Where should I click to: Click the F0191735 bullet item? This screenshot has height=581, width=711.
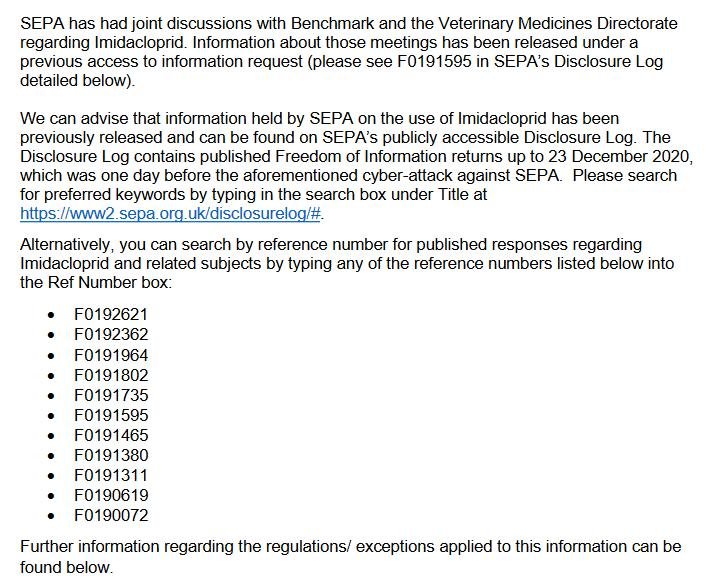(111, 394)
